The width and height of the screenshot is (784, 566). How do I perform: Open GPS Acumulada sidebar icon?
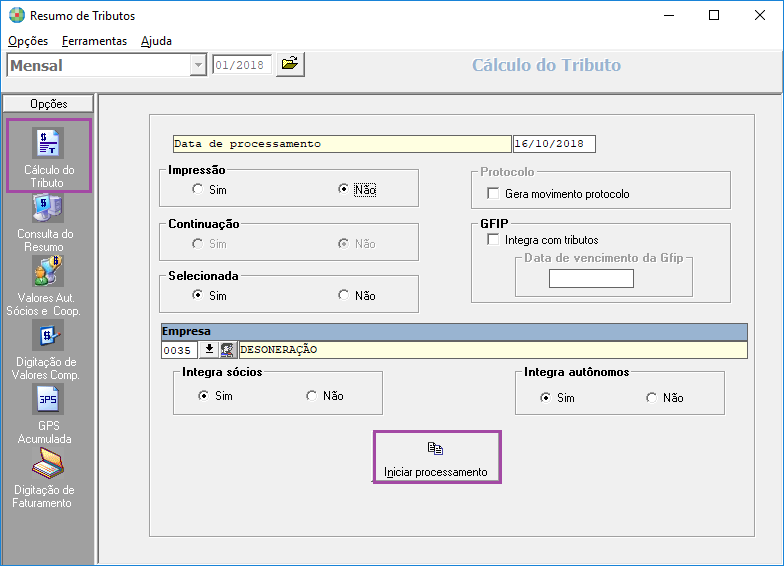pyautogui.click(x=48, y=399)
